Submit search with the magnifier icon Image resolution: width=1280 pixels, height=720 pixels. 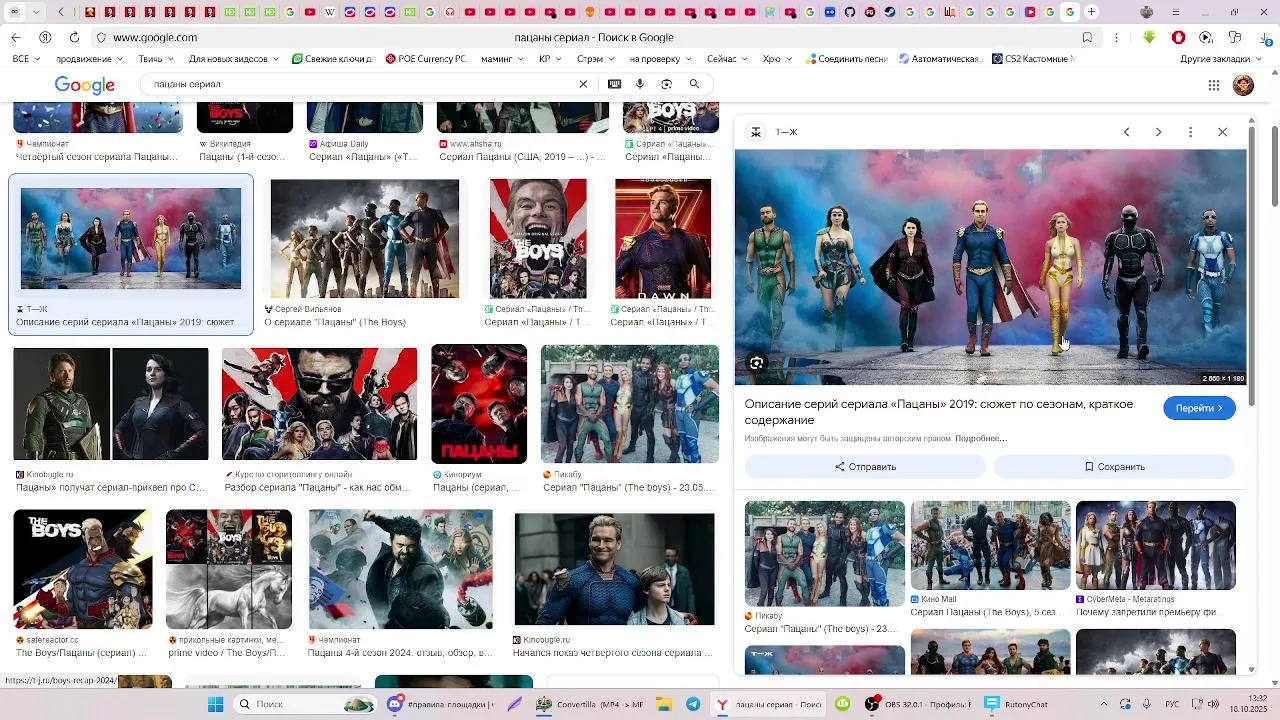(694, 84)
